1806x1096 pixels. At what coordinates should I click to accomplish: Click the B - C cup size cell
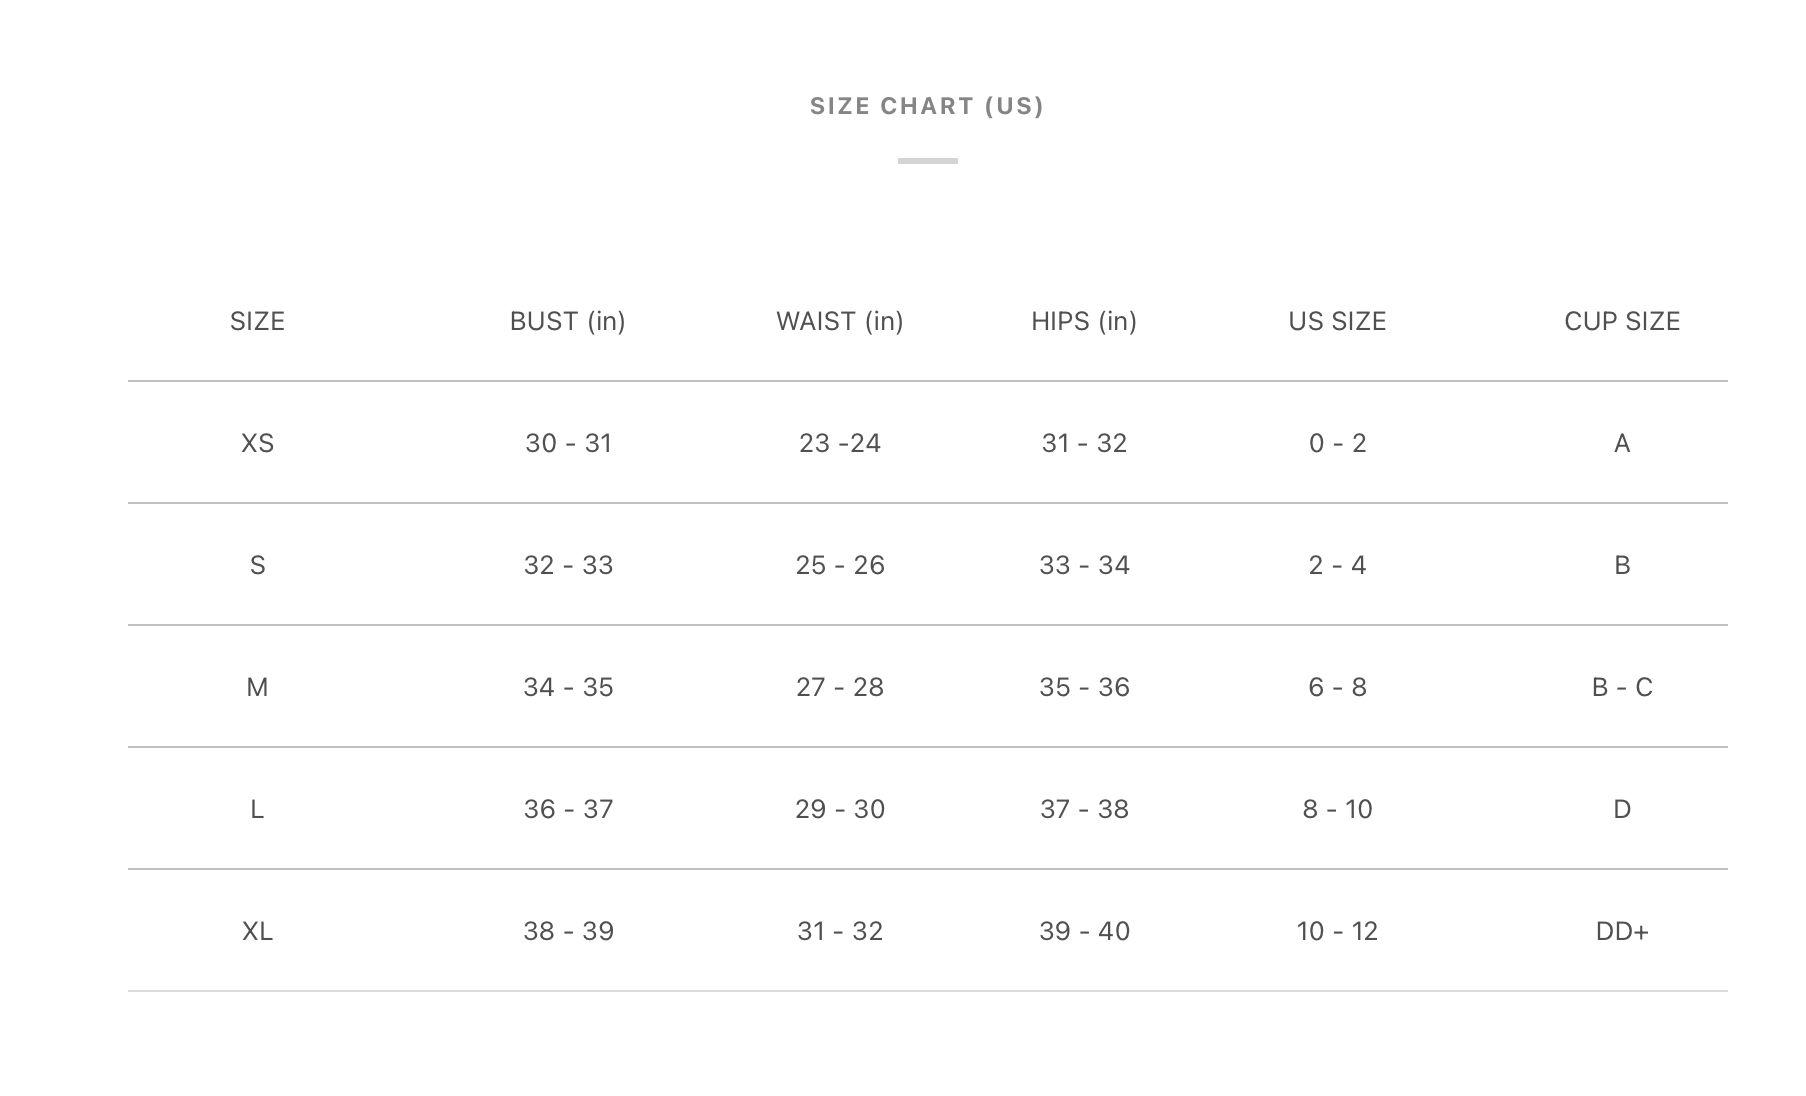coord(1621,687)
